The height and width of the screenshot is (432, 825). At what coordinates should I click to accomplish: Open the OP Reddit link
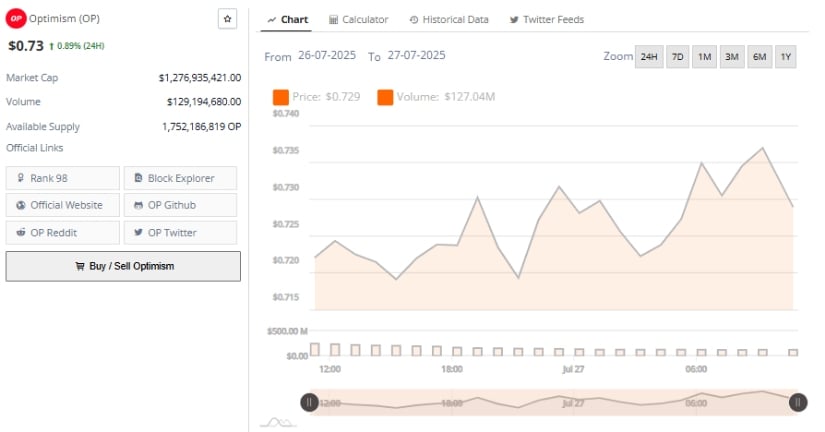pyautogui.click(x=63, y=233)
